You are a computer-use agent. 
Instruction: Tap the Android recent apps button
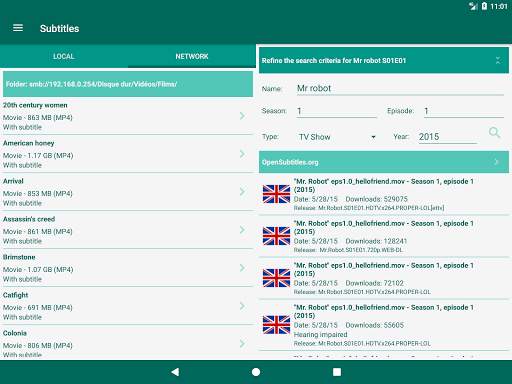[337, 372]
